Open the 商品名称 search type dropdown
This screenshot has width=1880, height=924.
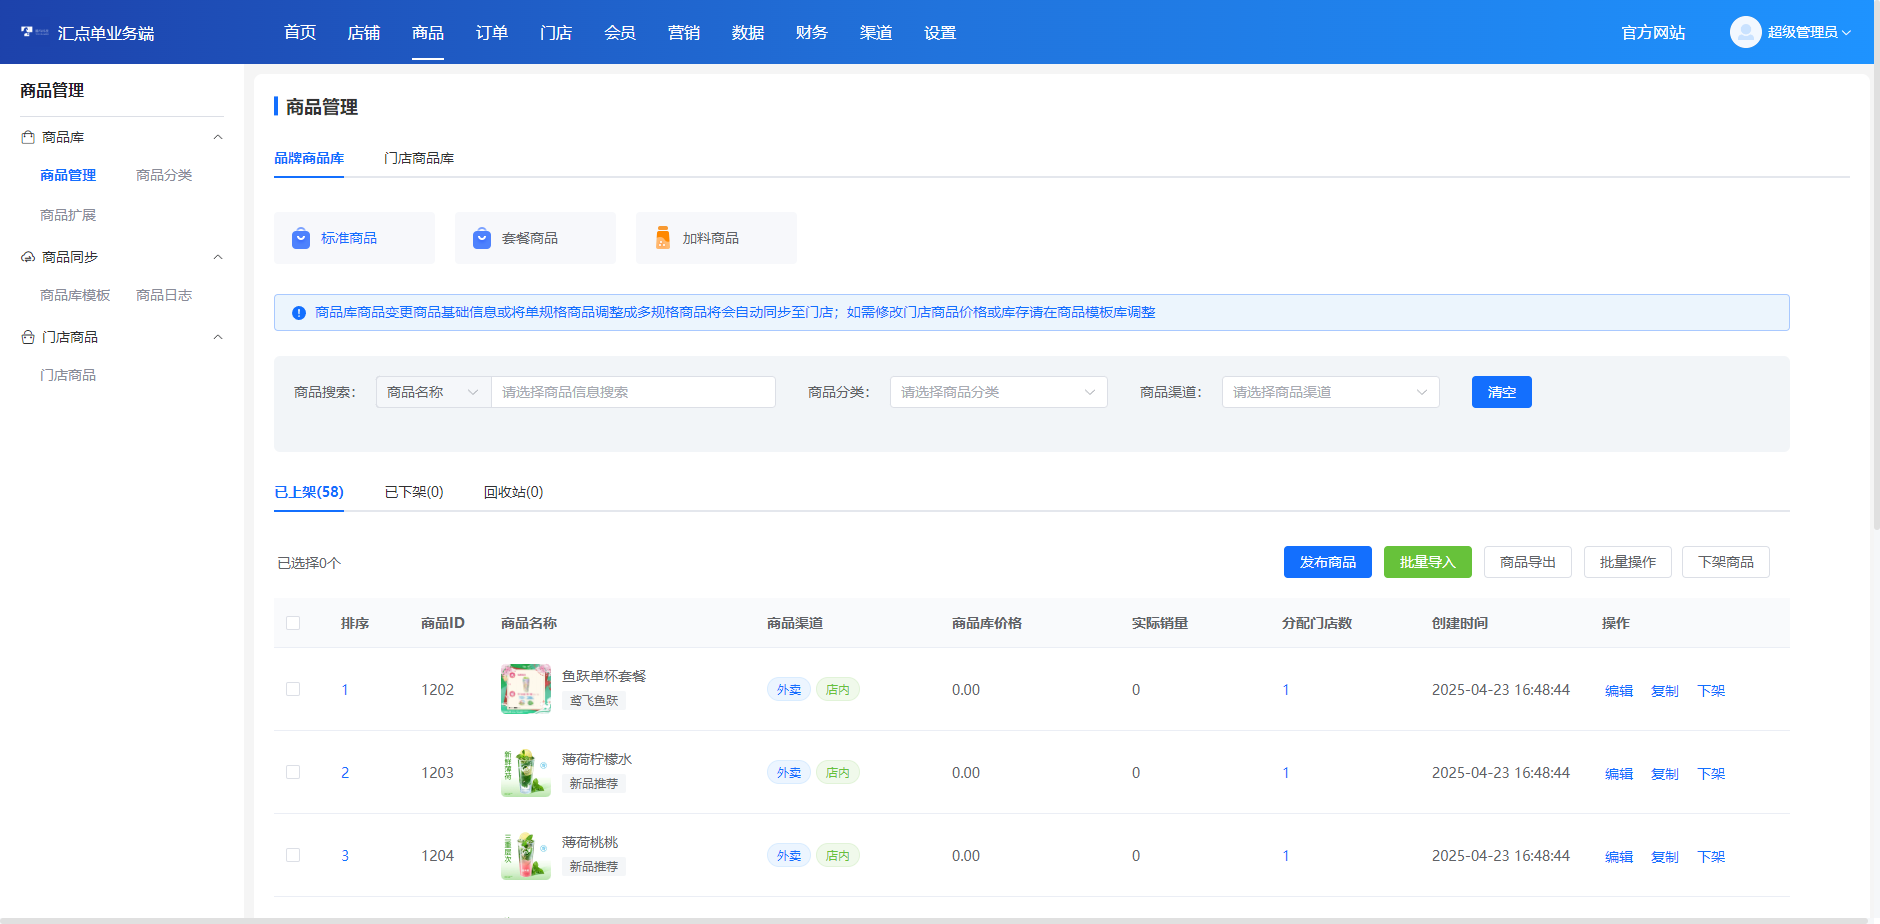[433, 392]
